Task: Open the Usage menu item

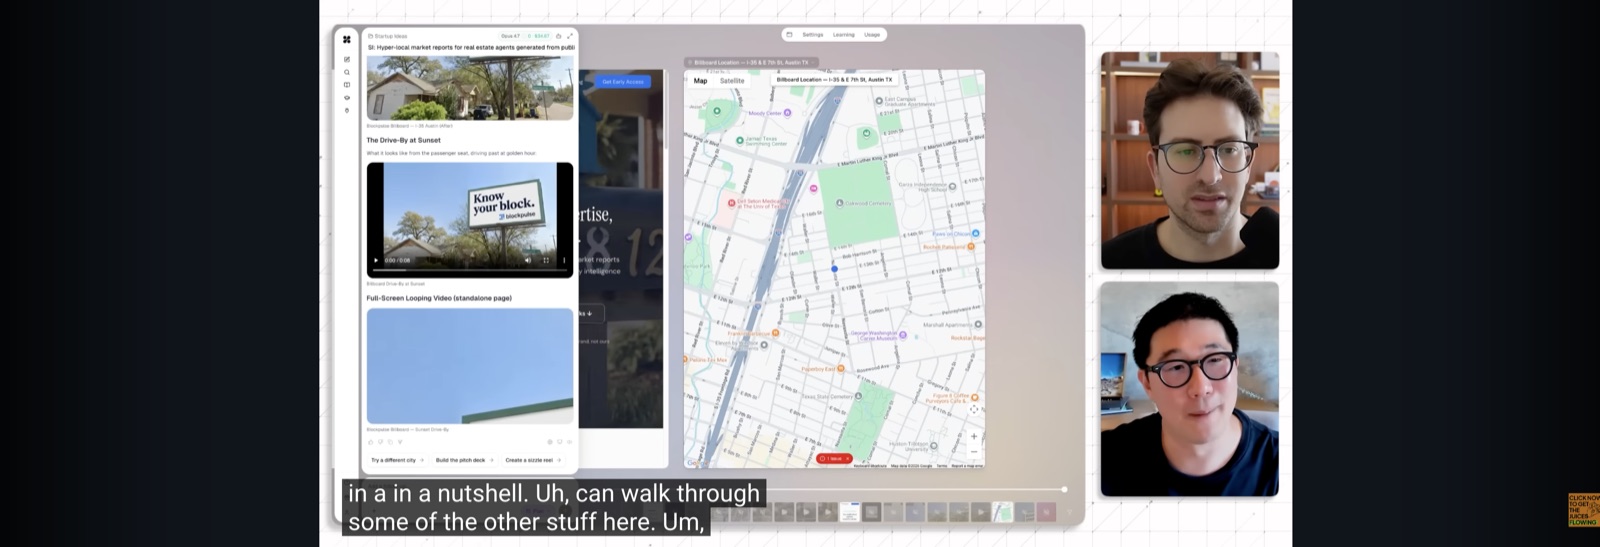Action: point(872,34)
